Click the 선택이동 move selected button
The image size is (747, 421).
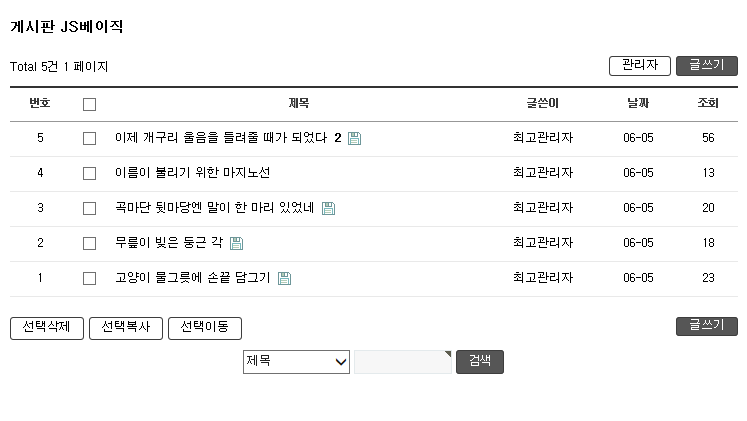tap(204, 328)
